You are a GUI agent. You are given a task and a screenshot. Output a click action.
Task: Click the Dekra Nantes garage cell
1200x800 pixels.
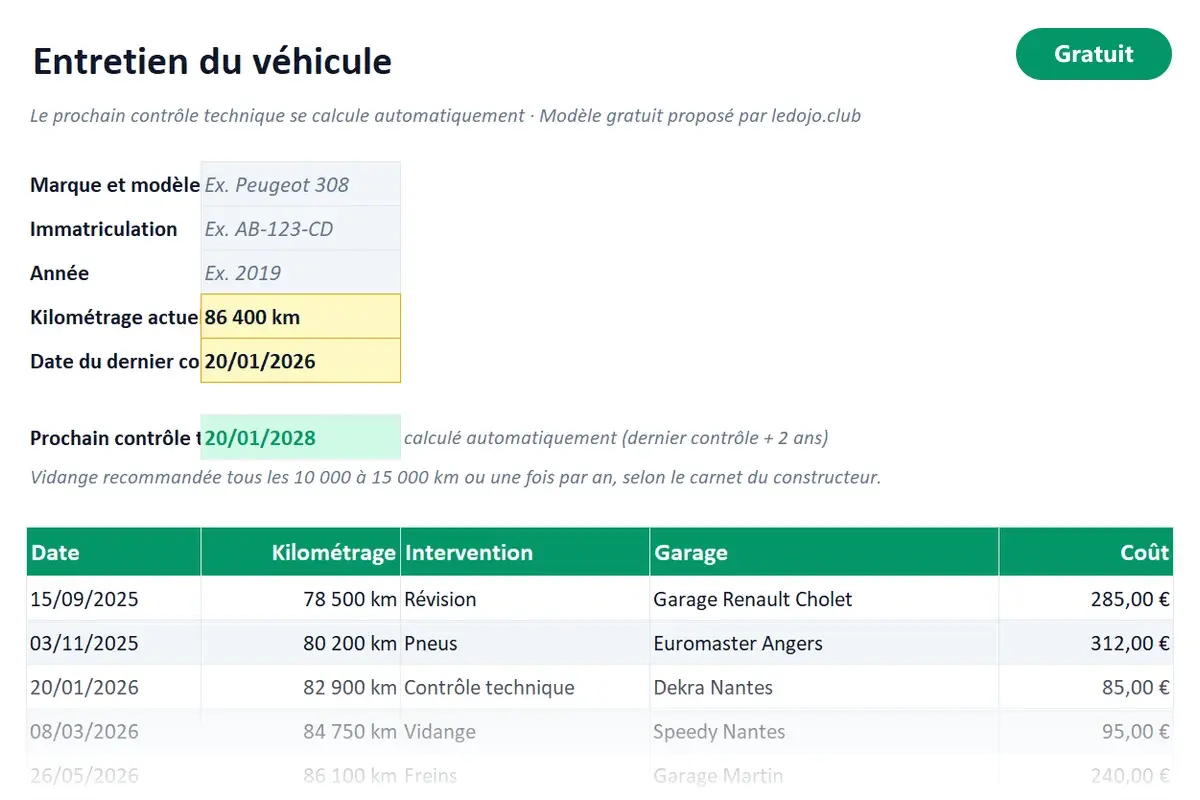824,687
